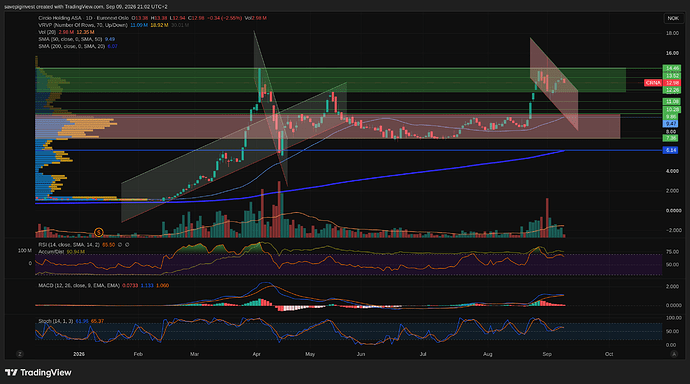Select the VRVP indicator legend
Screen dimensions: 690x384
coord(83,25)
